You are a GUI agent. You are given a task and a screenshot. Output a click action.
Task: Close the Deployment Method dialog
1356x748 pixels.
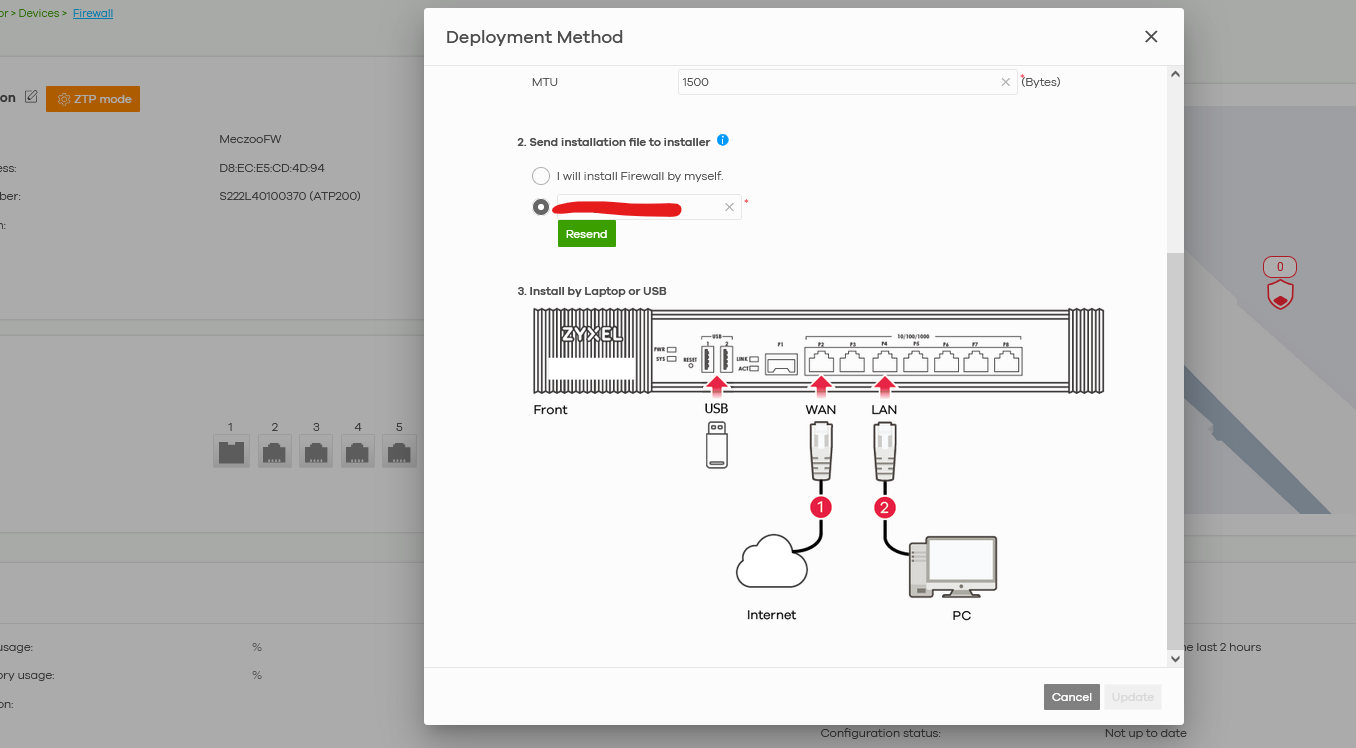pyautogui.click(x=1151, y=37)
